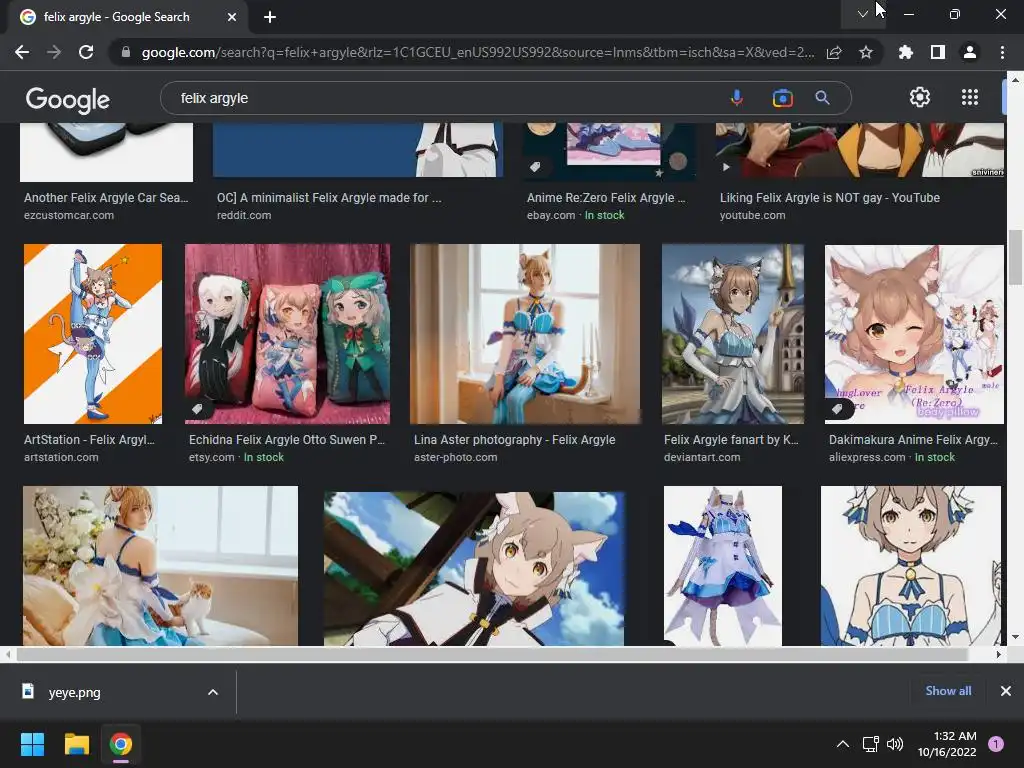Go back to the previous page

pos(22,52)
